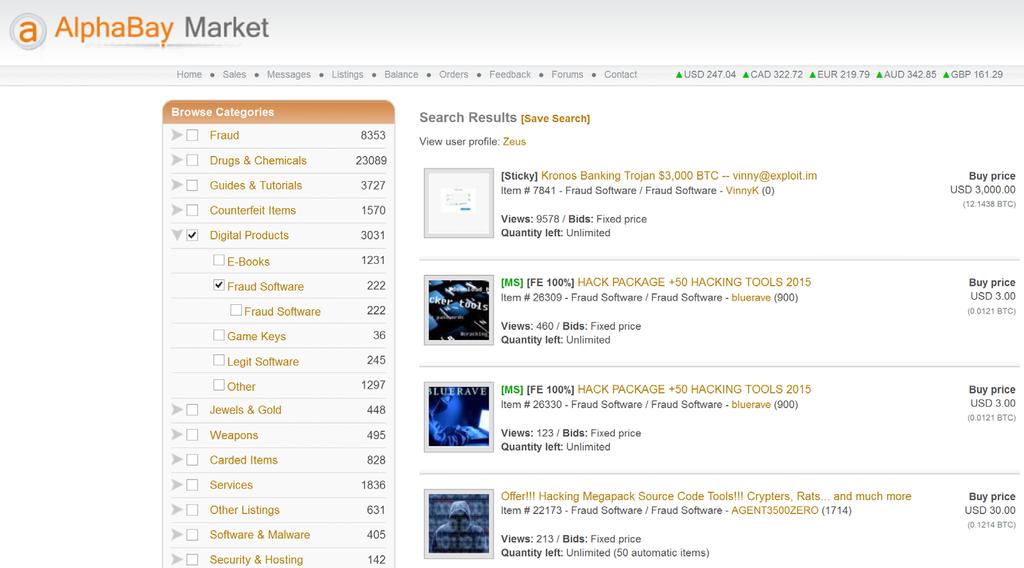Click the EUR 219.79 rate
This screenshot has height=568, width=1024.
point(839,74)
